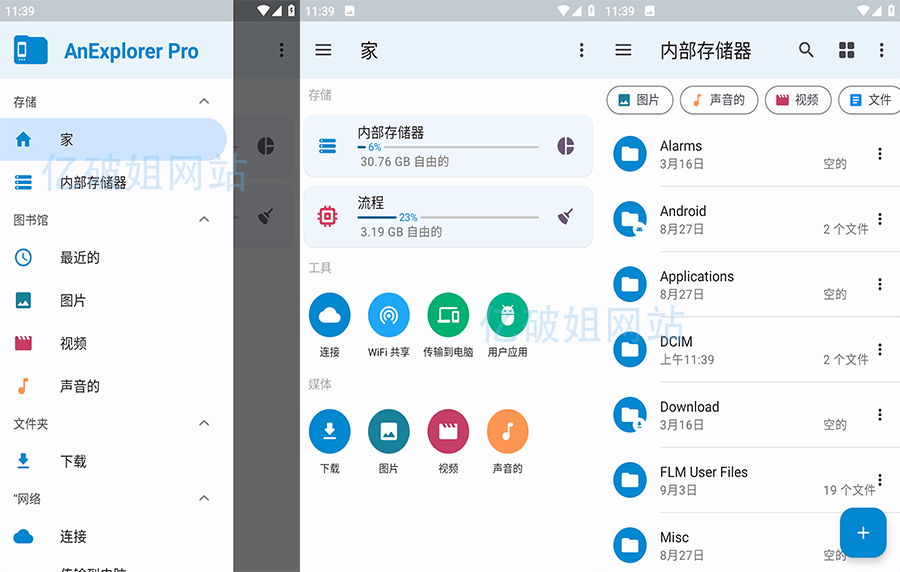
Task: Open options for Applications folder
Action: coord(880,285)
